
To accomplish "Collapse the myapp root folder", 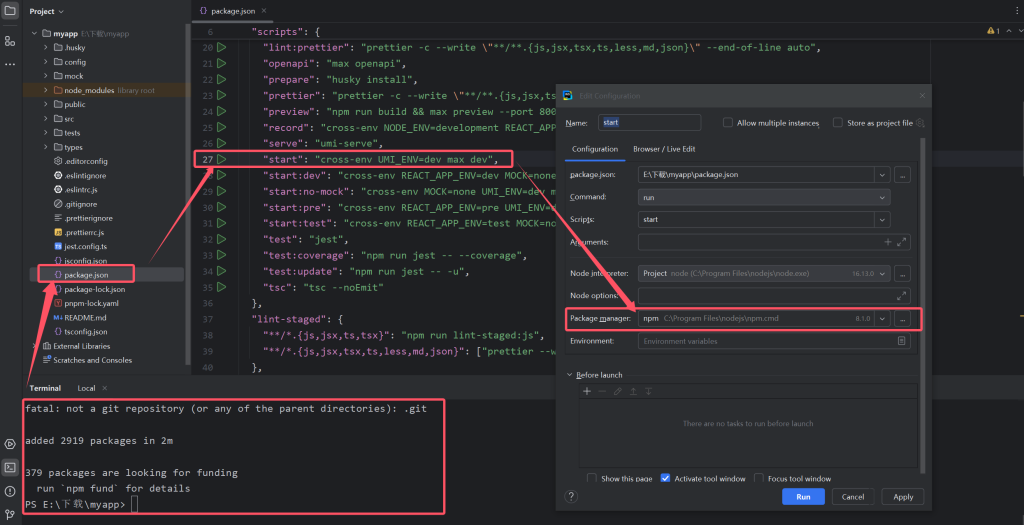I will point(34,33).
